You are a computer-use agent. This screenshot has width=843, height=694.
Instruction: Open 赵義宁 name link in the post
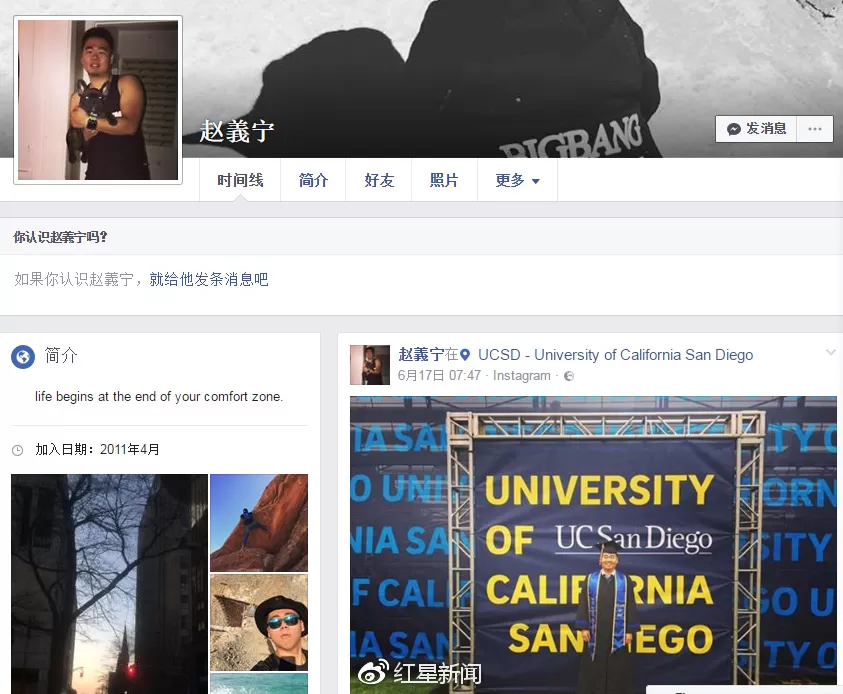click(420, 355)
